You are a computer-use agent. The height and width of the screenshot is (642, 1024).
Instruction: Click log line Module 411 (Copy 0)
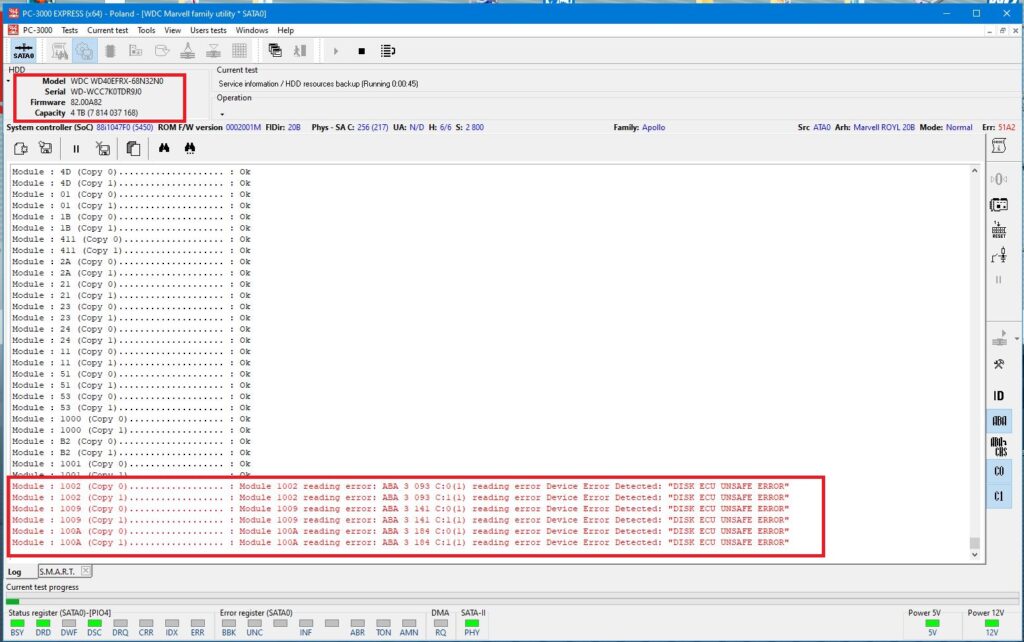coord(131,240)
